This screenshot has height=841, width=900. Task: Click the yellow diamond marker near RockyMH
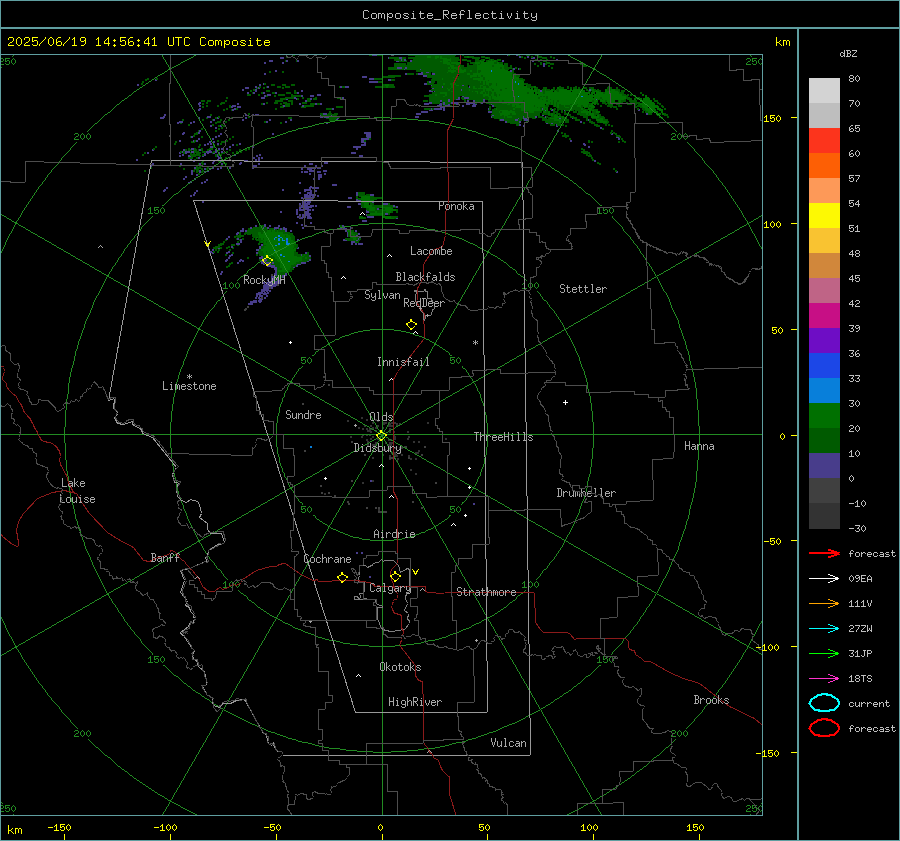point(267,261)
